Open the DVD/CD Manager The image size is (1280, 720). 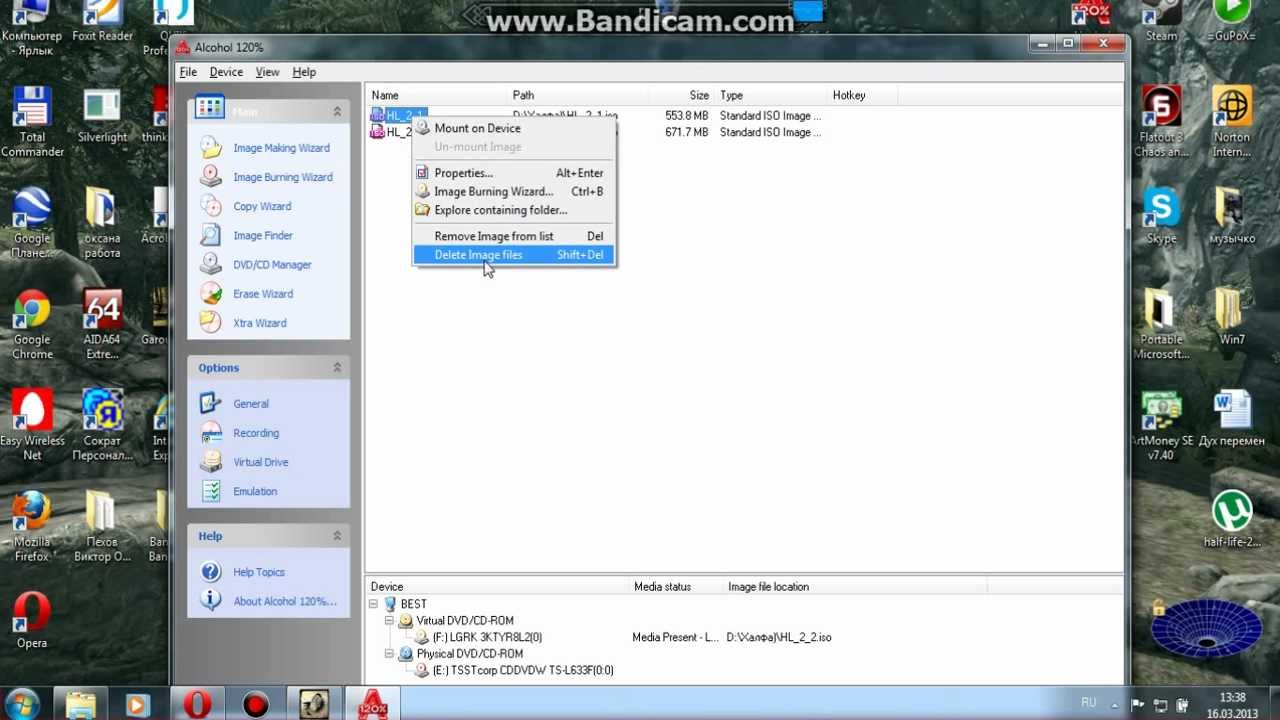(x=272, y=265)
